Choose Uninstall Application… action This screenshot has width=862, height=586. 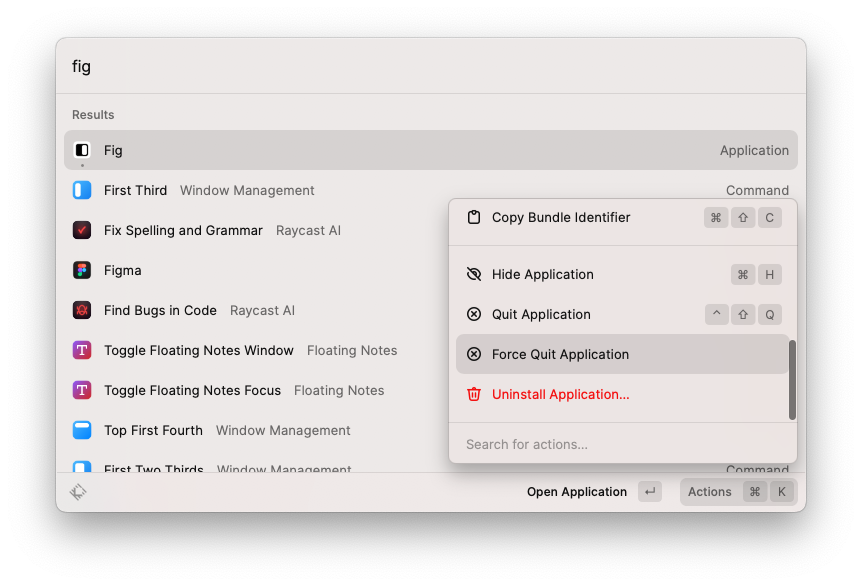click(x=623, y=394)
